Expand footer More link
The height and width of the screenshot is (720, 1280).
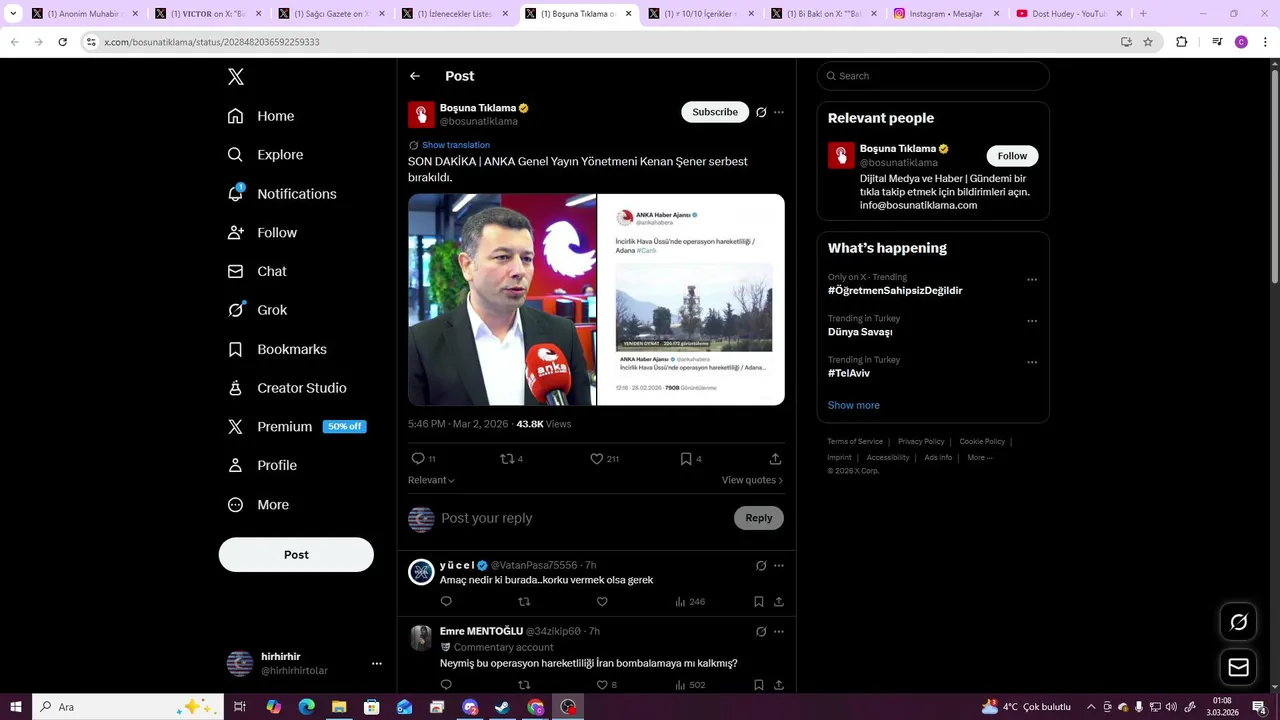click(980, 458)
